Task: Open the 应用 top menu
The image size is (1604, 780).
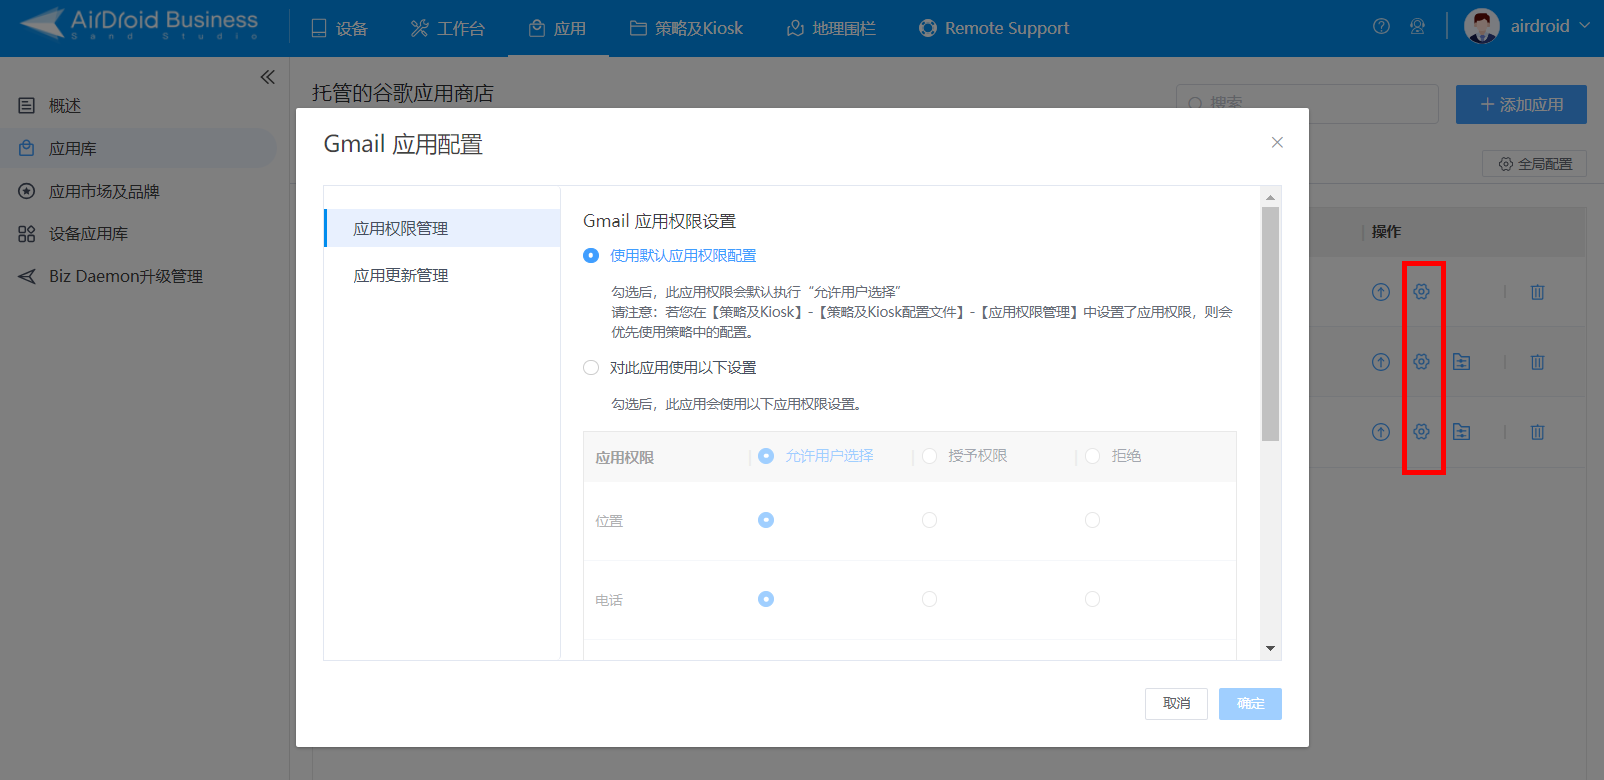Action: (557, 28)
